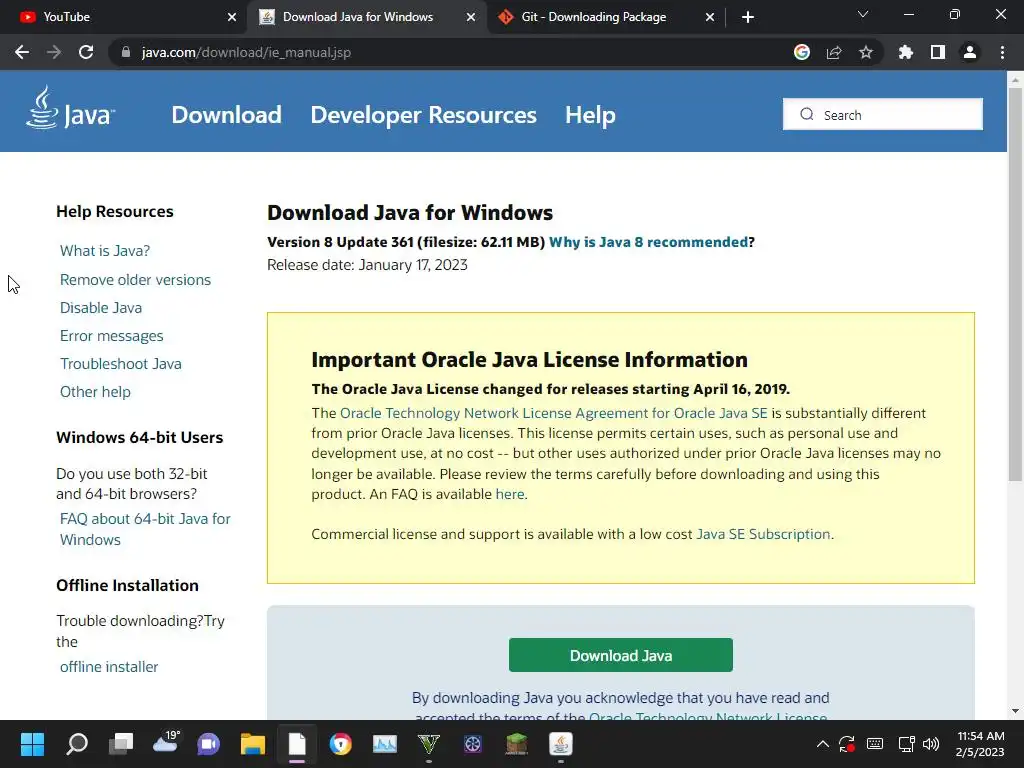Open Google icon in address bar
Image resolution: width=1024 pixels, height=768 pixels.
(x=802, y=52)
